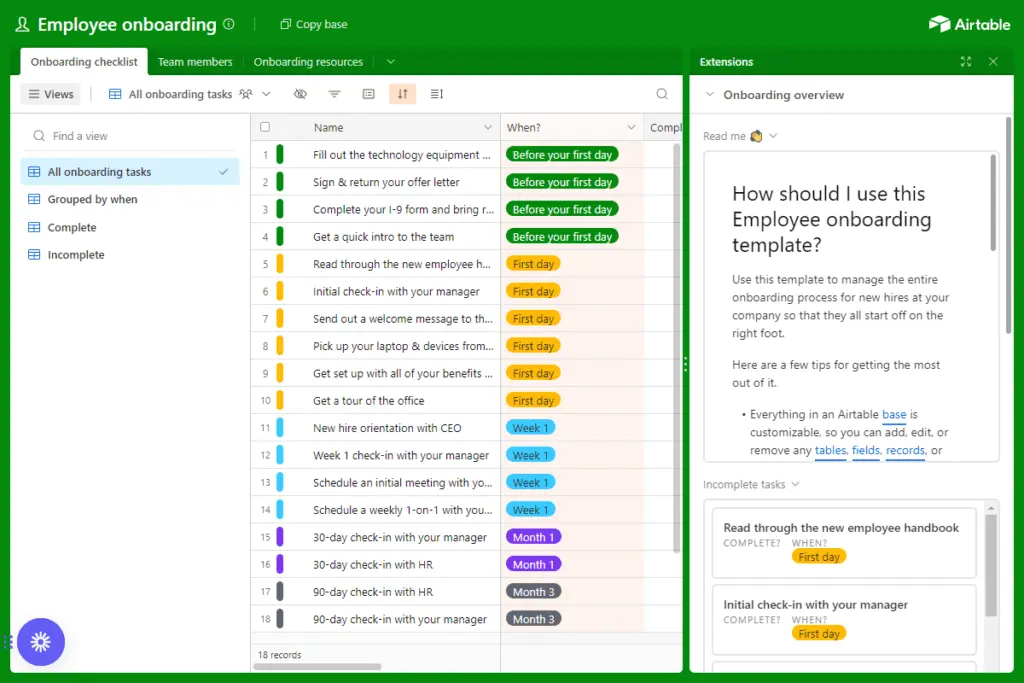The width and height of the screenshot is (1024, 683).
Task: Open the Incomplete tasks dropdown chevron
Action: [795, 484]
